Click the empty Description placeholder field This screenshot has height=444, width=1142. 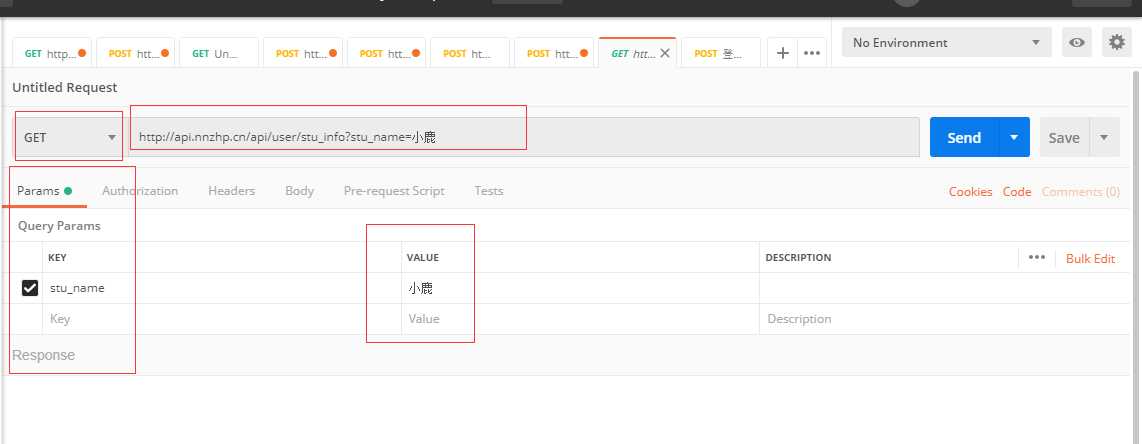[x=944, y=319]
